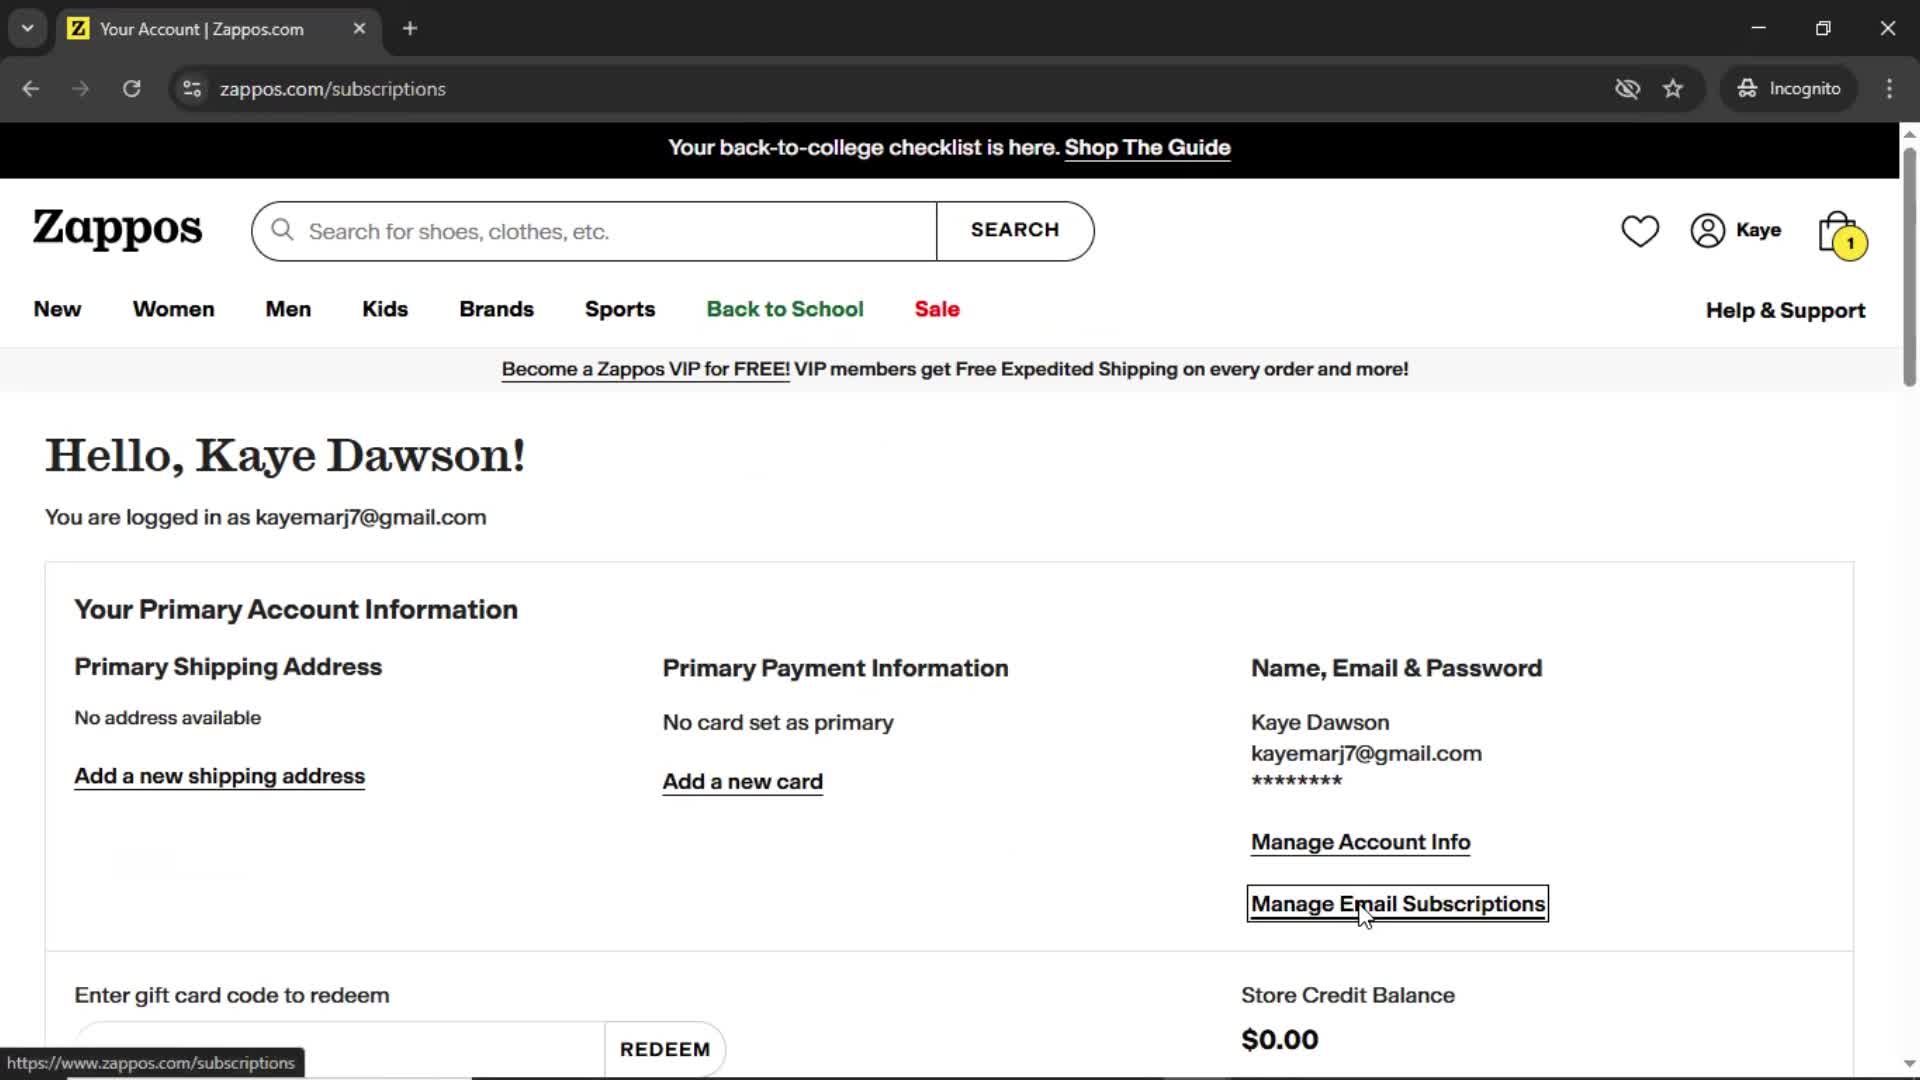The width and height of the screenshot is (1920, 1080).
Task: Click the gift card code input field
Action: point(340,1049)
